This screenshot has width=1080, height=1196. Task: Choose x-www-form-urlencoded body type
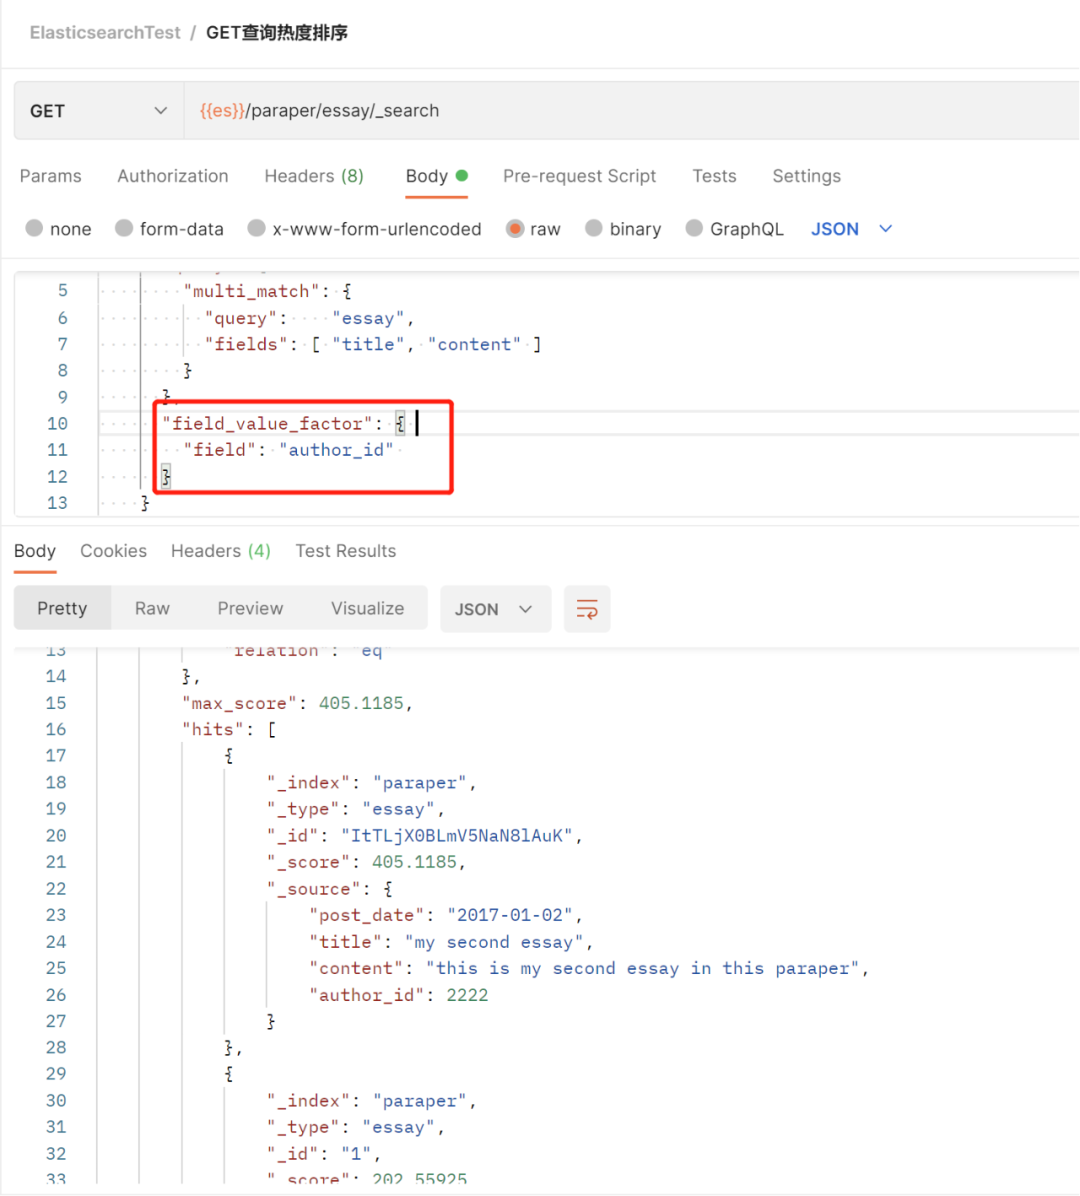click(x=257, y=229)
